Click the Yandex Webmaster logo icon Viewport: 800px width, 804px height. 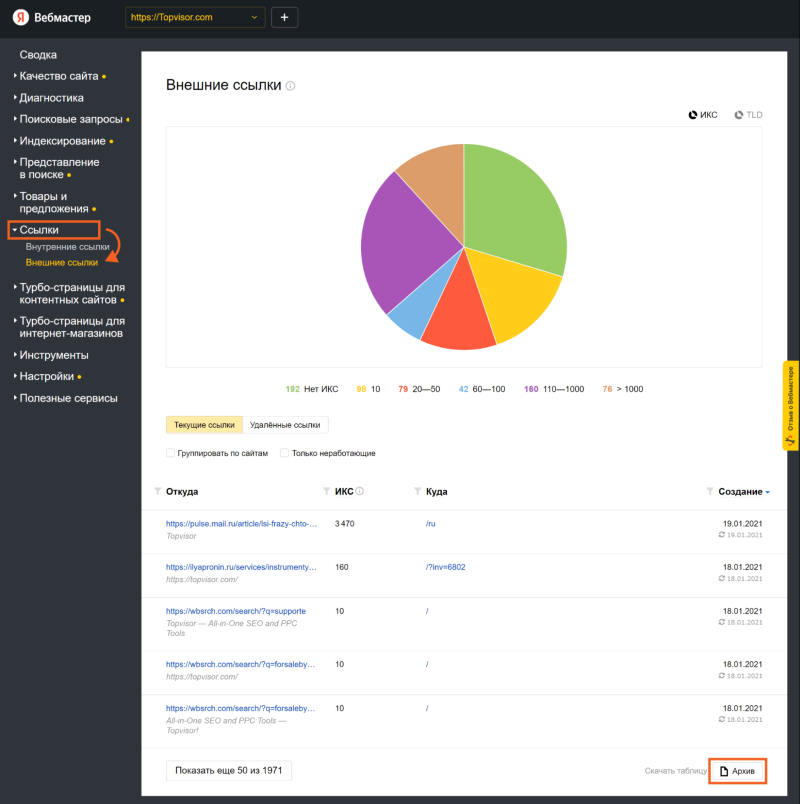click(x=20, y=18)
